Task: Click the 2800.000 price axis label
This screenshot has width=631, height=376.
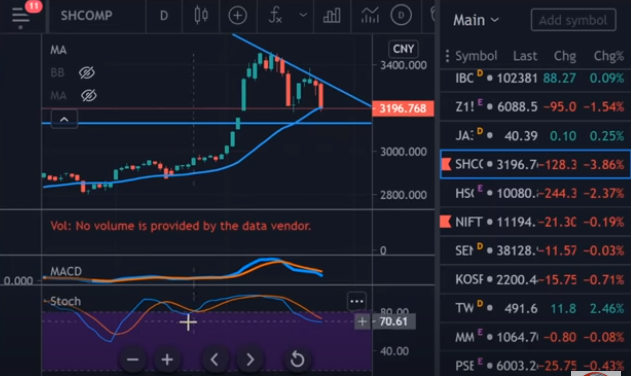Action: point(403,195)
